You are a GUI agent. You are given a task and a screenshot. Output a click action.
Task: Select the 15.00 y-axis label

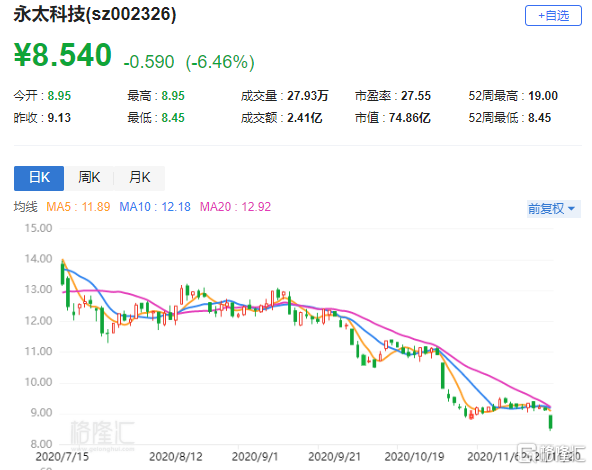(x=39, y=228)
